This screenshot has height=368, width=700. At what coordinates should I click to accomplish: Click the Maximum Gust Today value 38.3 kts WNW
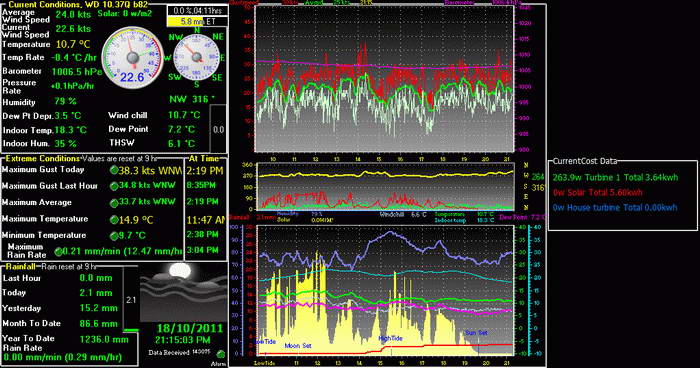150,170
